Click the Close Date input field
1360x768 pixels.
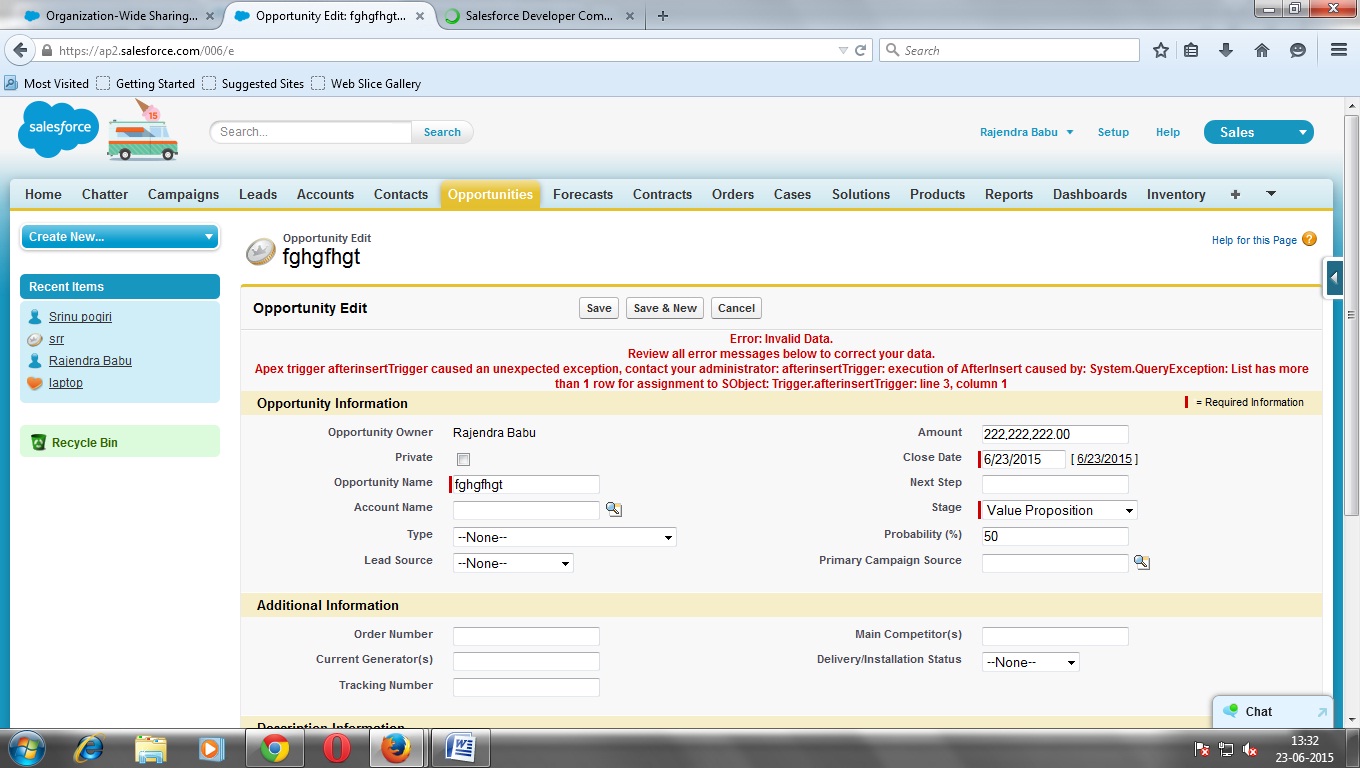click(x=1024, y=459)
